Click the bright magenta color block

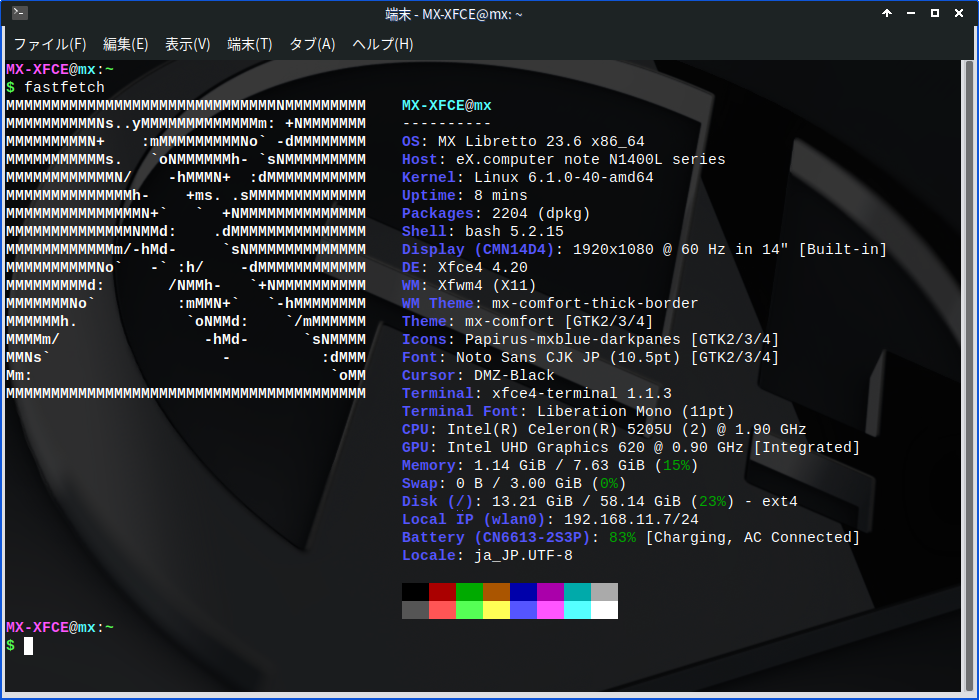(550, 610)
